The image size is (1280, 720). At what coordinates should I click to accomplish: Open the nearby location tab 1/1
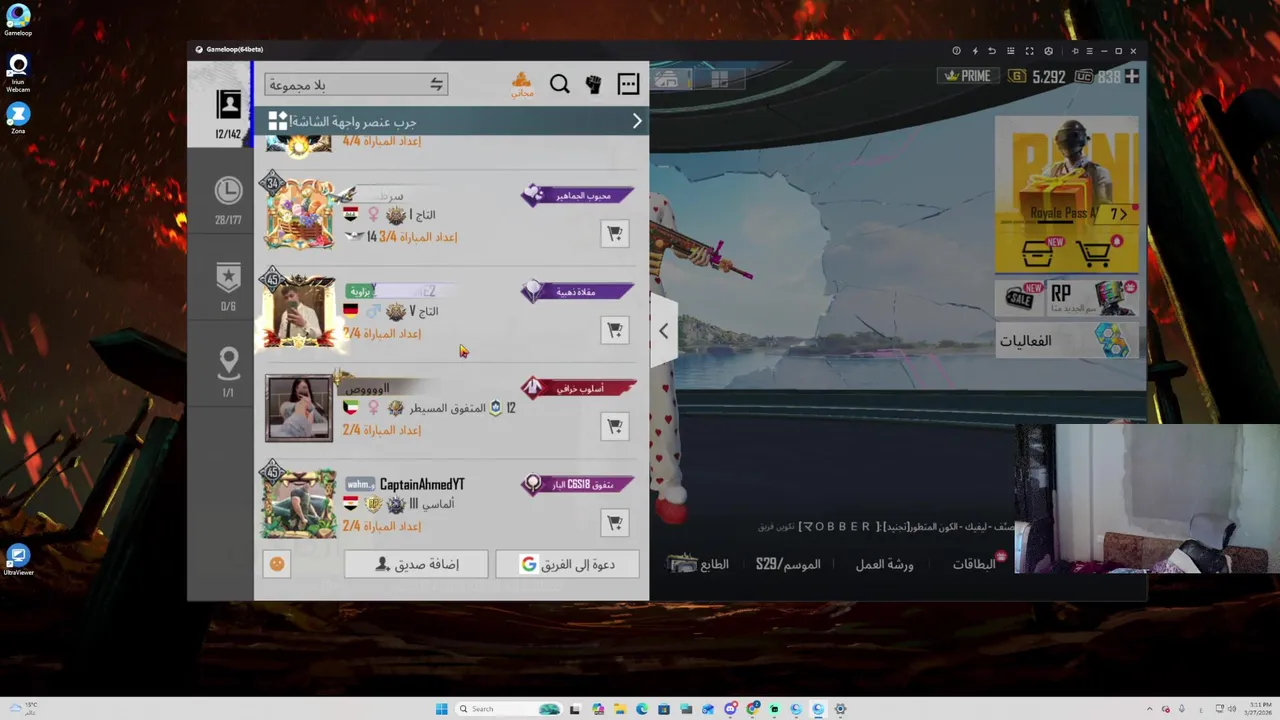229,372
